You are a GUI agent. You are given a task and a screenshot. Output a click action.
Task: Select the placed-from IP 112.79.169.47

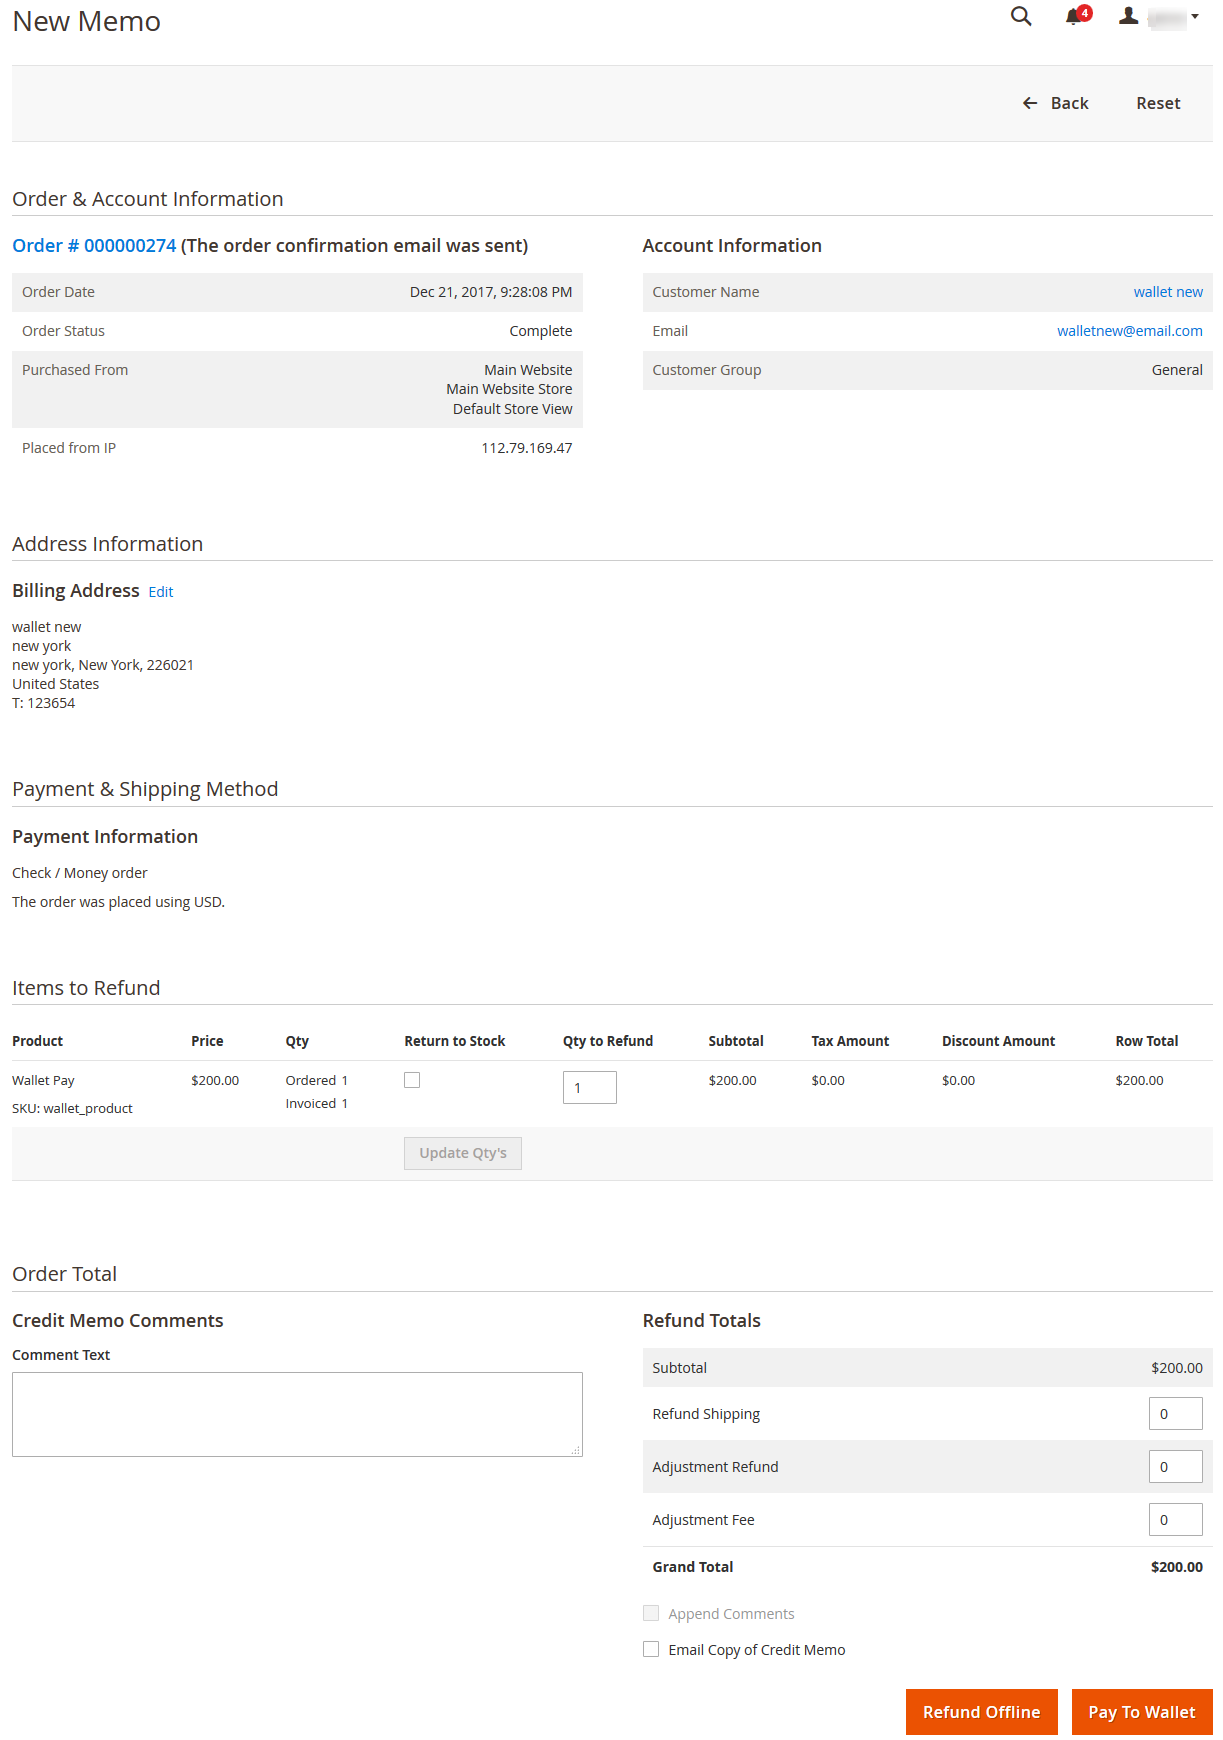click(x=527, y=448)
